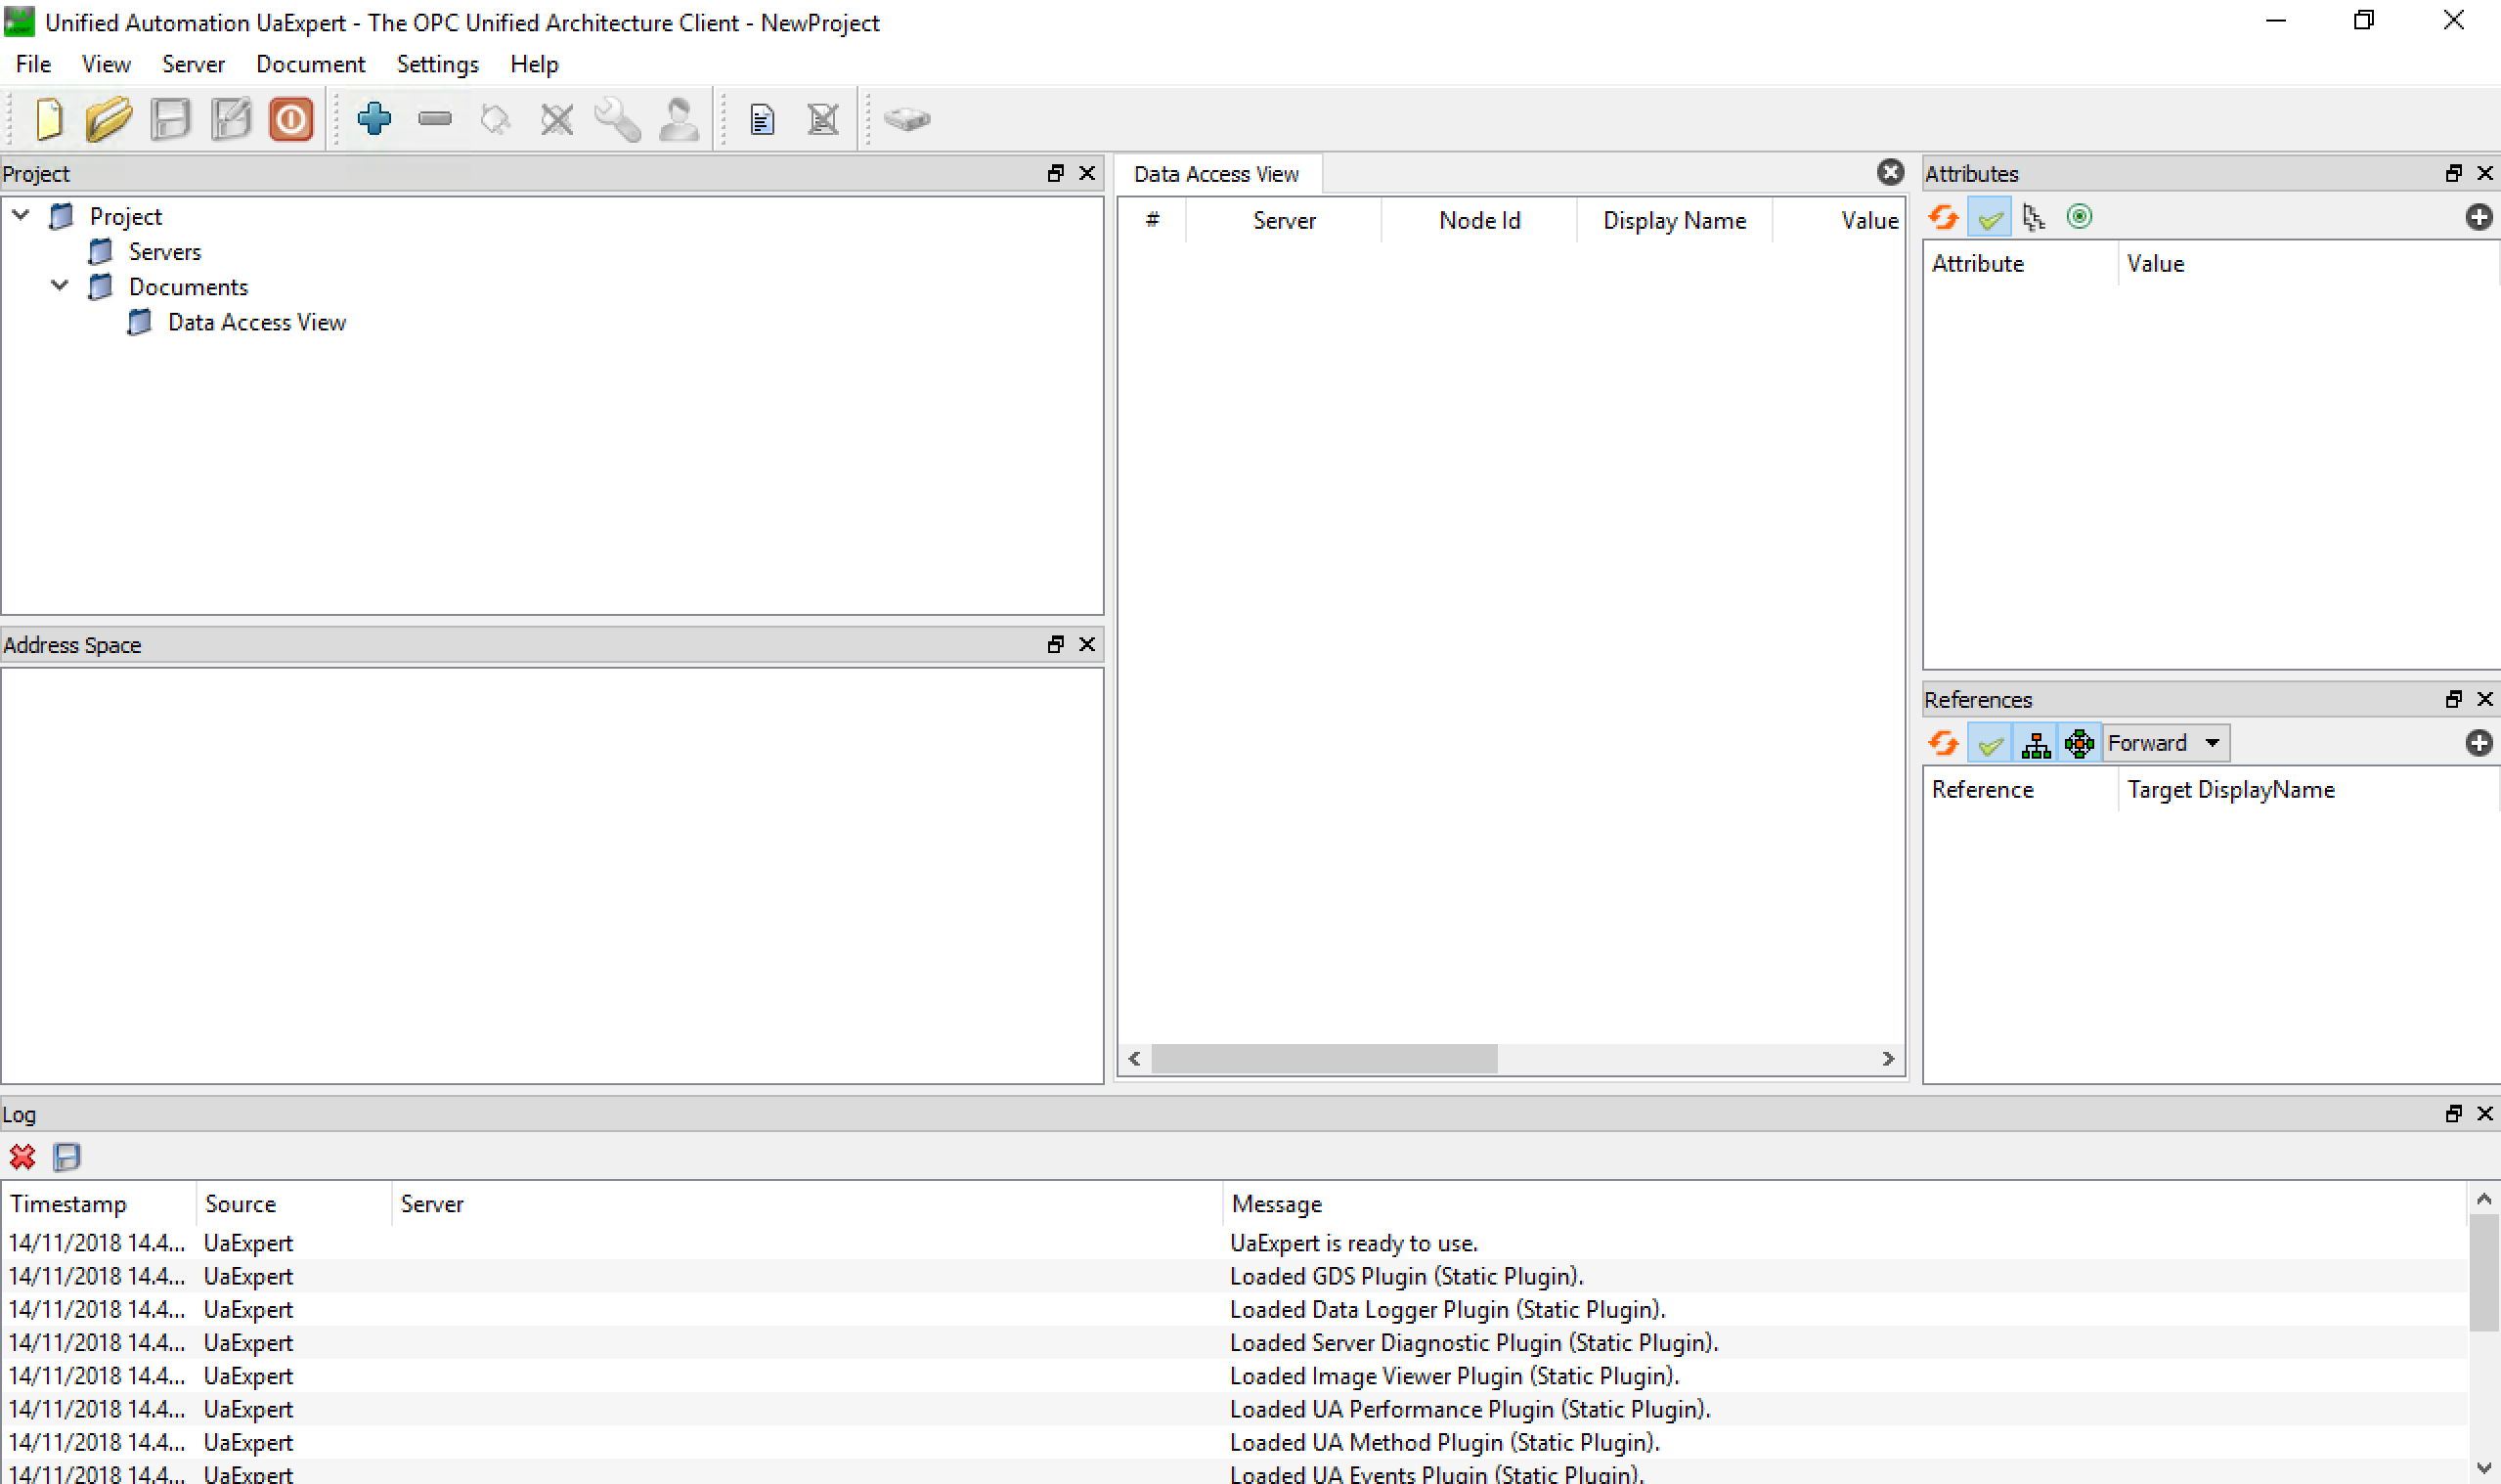The image size is (2501, 1484).
Task: Open the Server menu
Action: (x=193, y=64)
